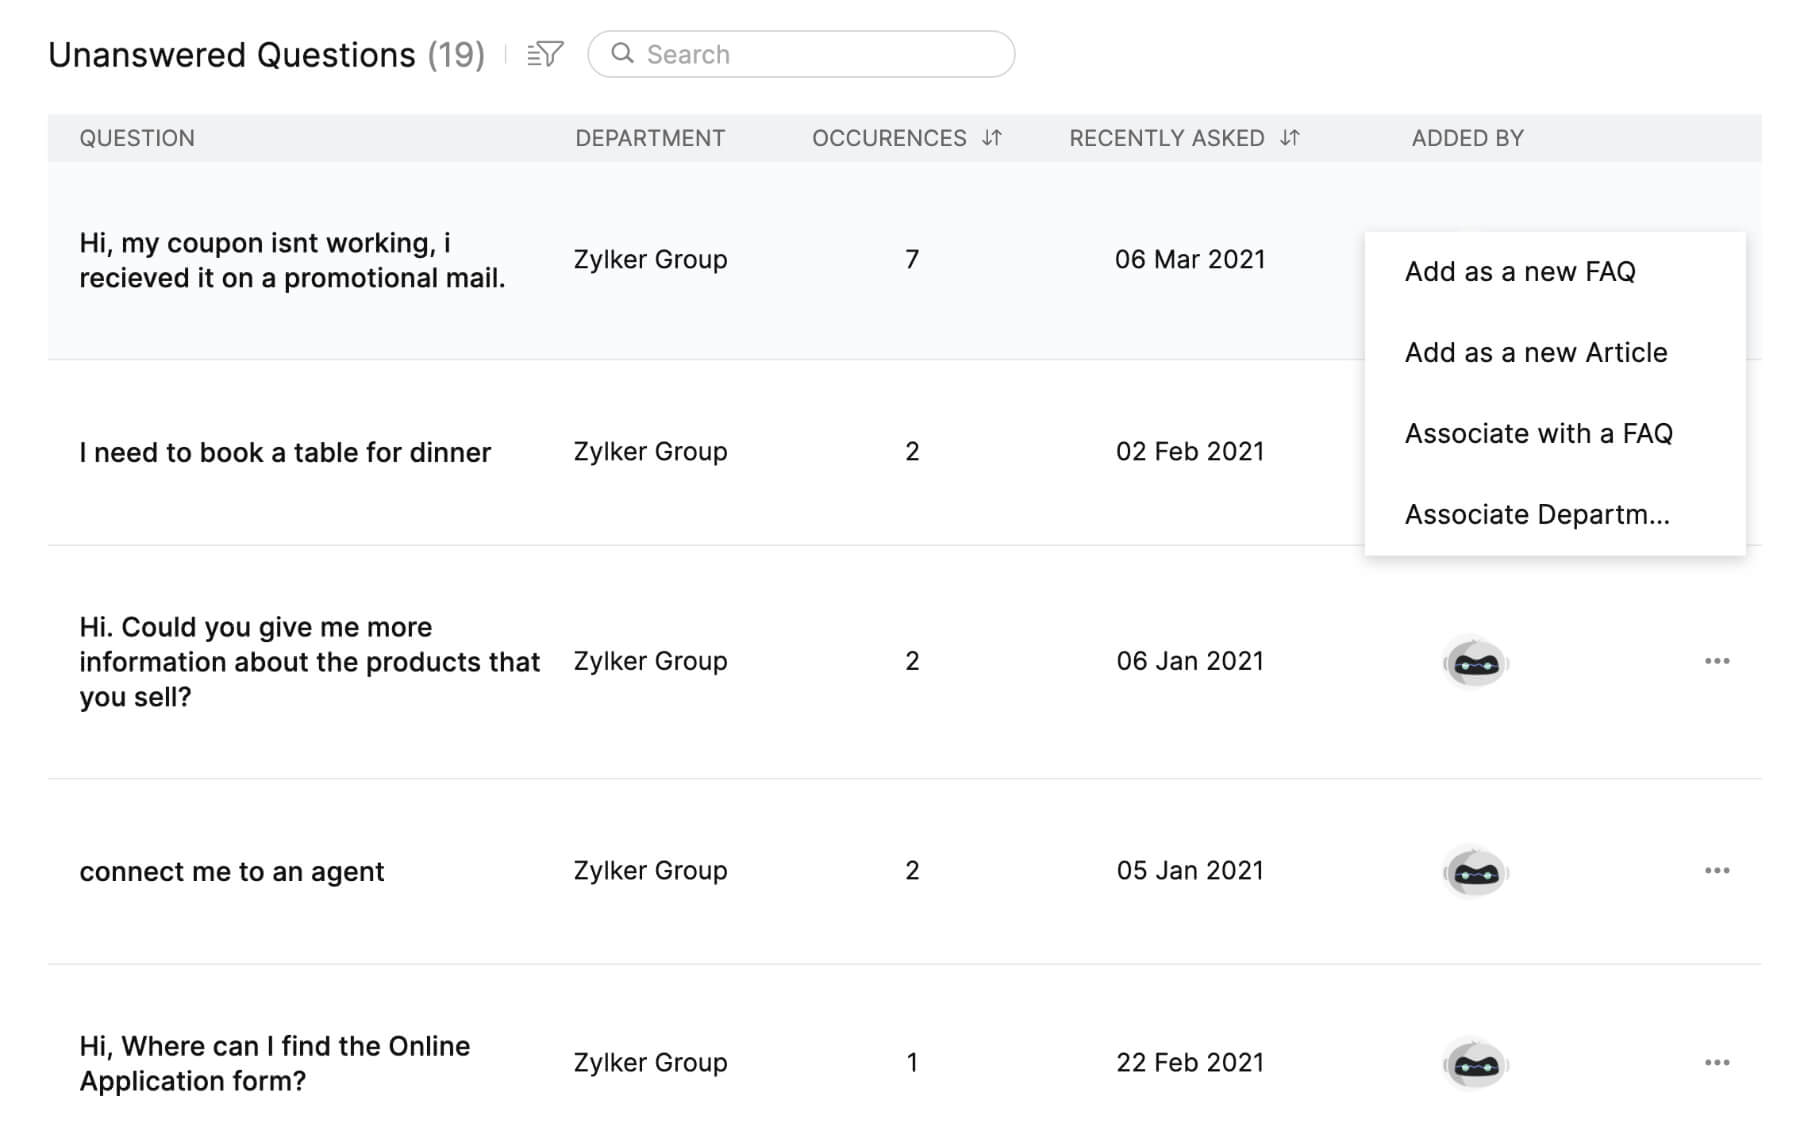The image size is (1800, 1134).
Task: Open more options for products information question
Action: (1717, 661)
